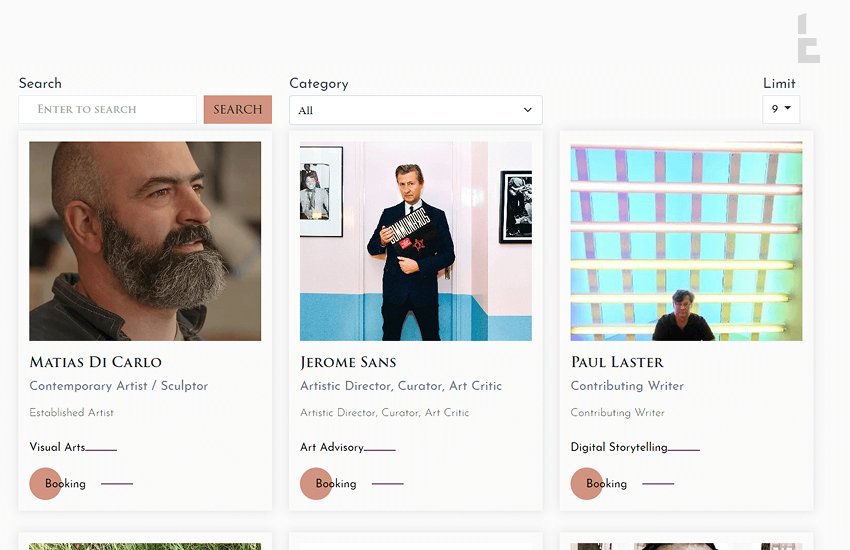Image resolution: width=850 pixels, height=550 pixels.
Task: Click the Booking circle on Paul Laster's card
Action: (x=587, y=483)
